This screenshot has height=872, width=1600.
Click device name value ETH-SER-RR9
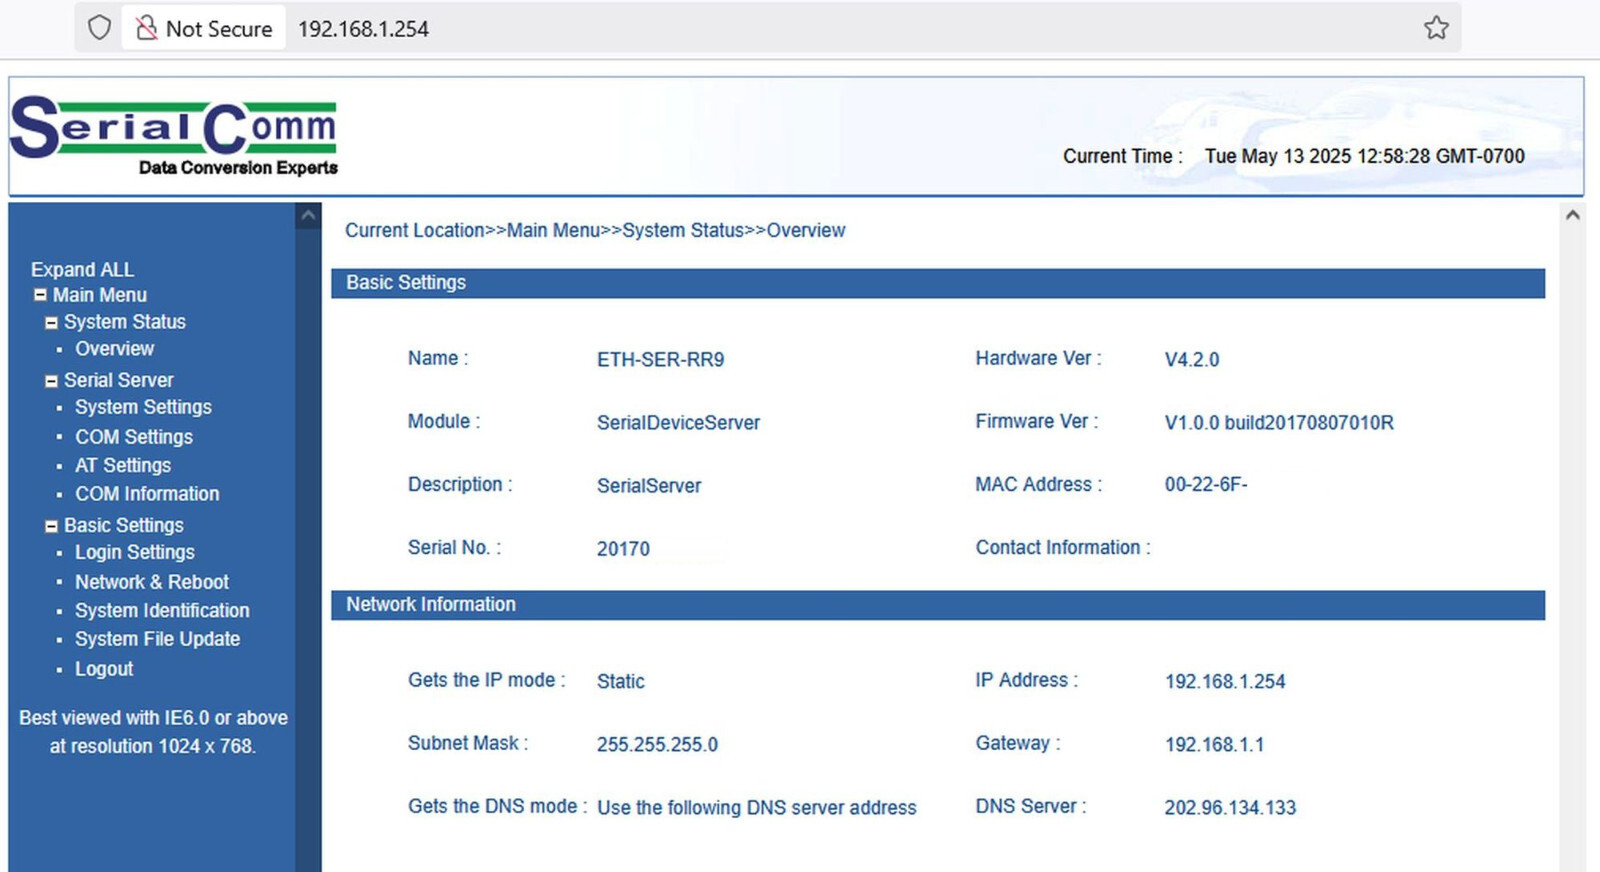(660, 360)
